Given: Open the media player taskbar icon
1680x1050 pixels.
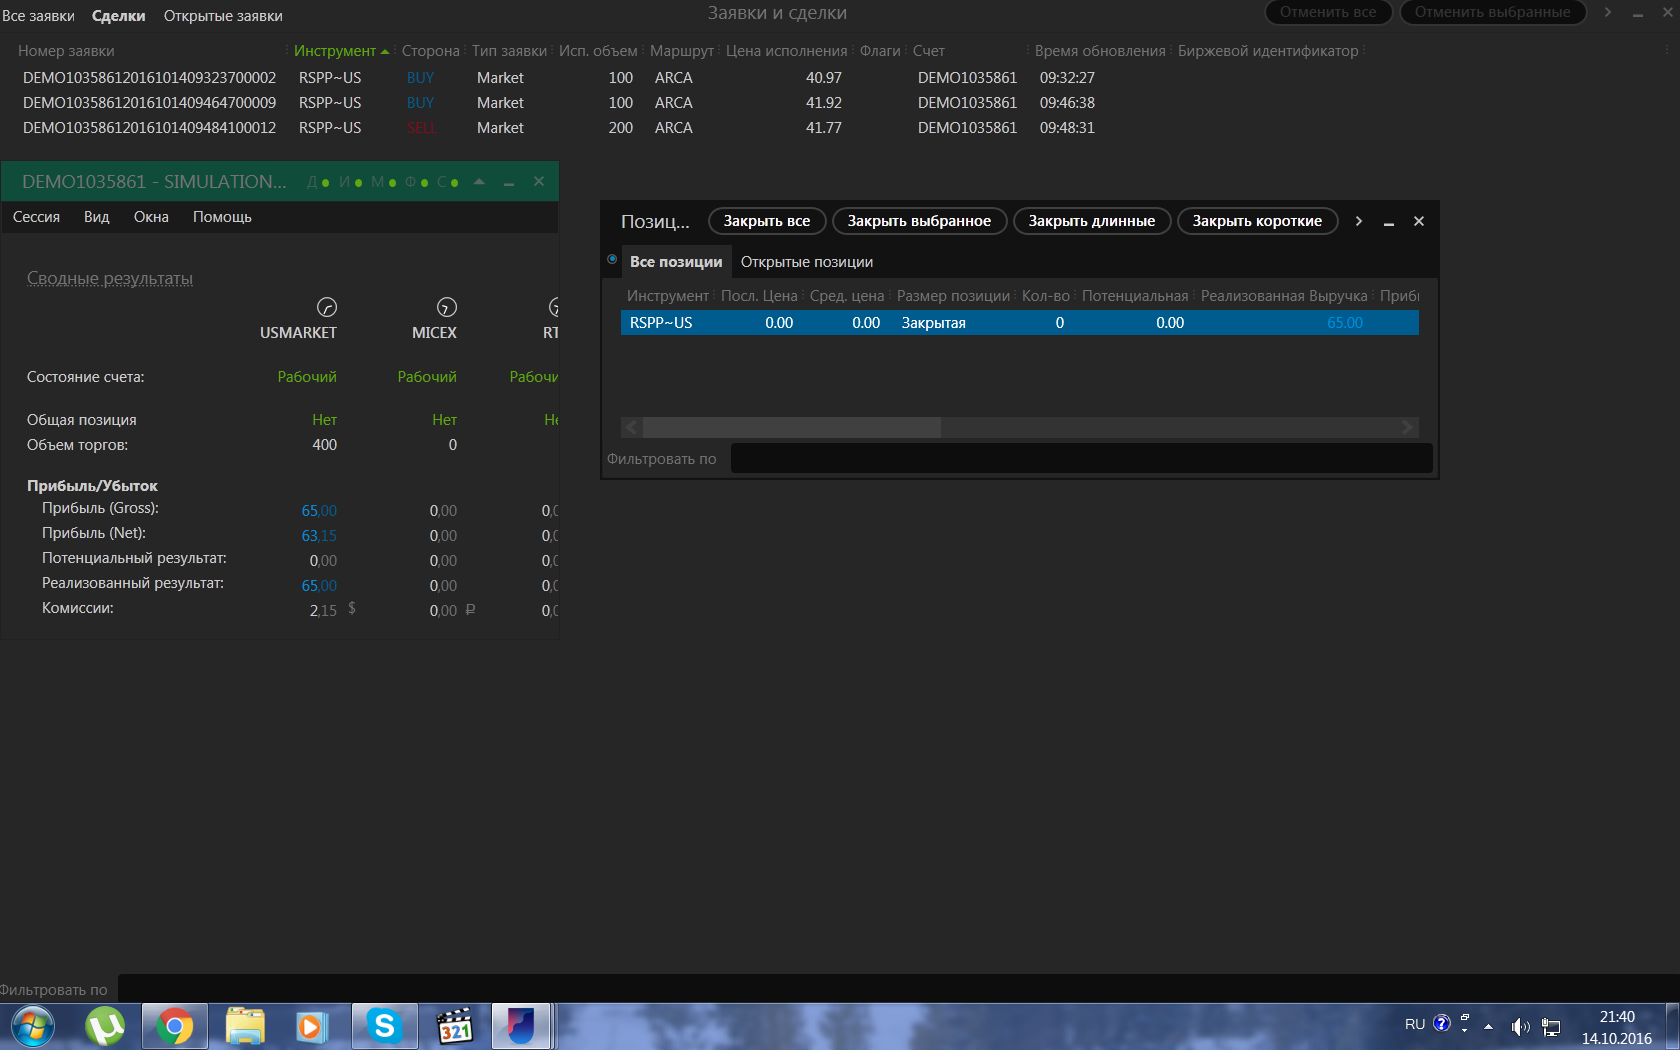Looking at the screenshot, I should pos(312,1027).
